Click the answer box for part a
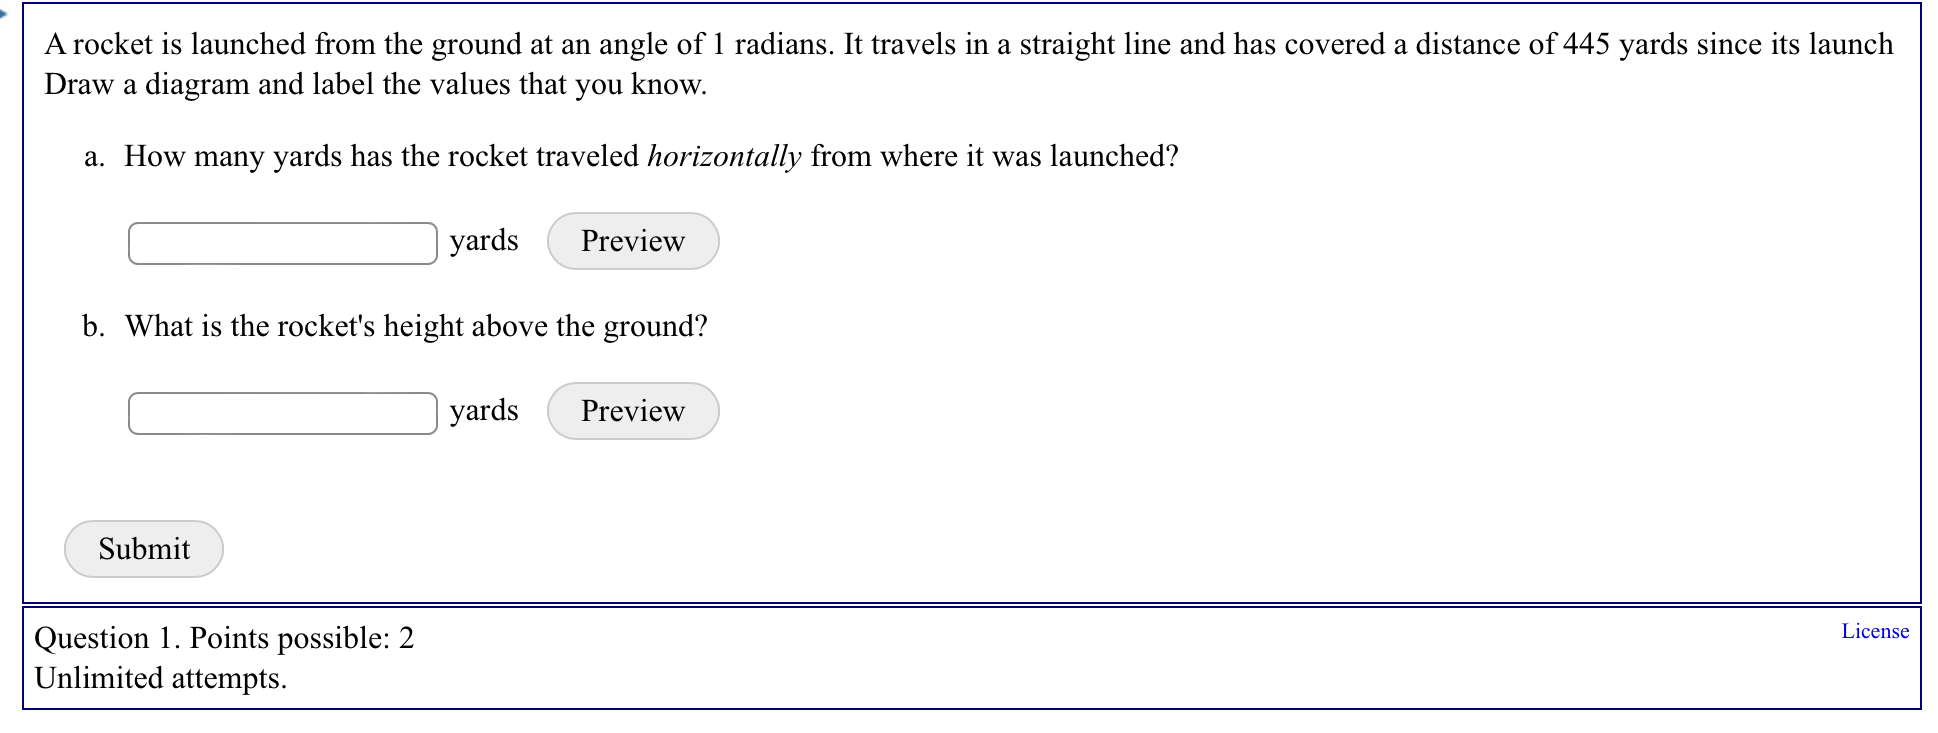The image size is (1938, 733). 281,241
